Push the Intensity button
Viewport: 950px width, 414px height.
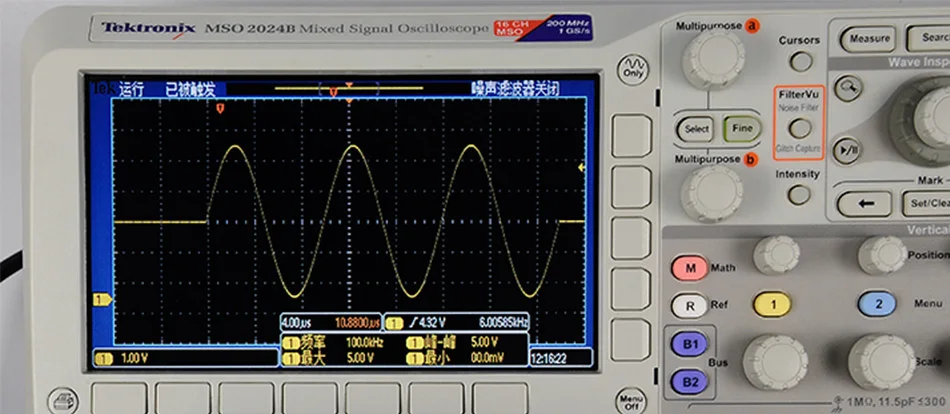pyautogui.click(x=799, y=195)
